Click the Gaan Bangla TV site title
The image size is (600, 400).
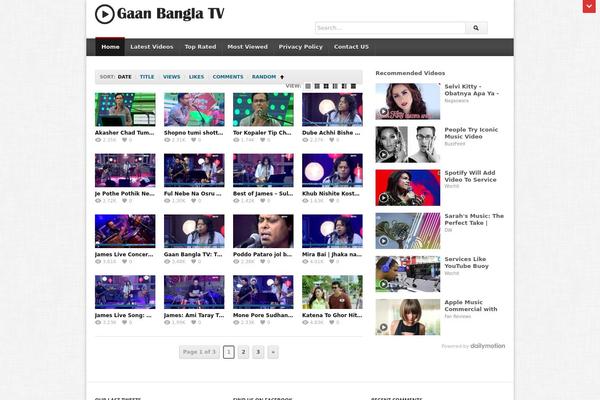[171, 14]
